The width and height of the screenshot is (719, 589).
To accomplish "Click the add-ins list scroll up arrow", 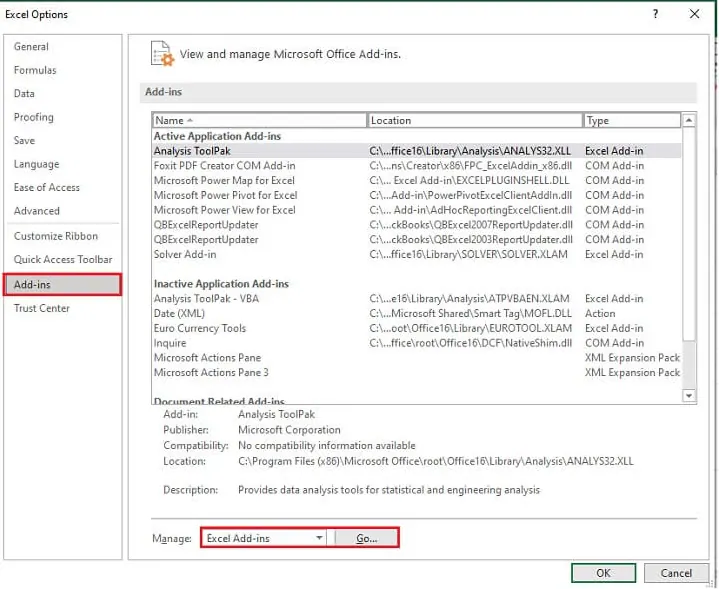I will click(689, 120).
